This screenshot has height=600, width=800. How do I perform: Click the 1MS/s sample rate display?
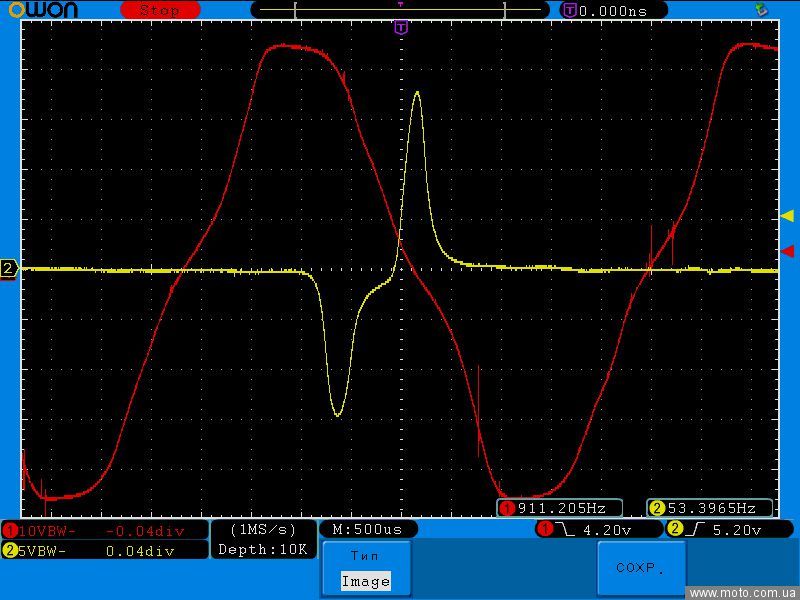[x=263, y=529]
